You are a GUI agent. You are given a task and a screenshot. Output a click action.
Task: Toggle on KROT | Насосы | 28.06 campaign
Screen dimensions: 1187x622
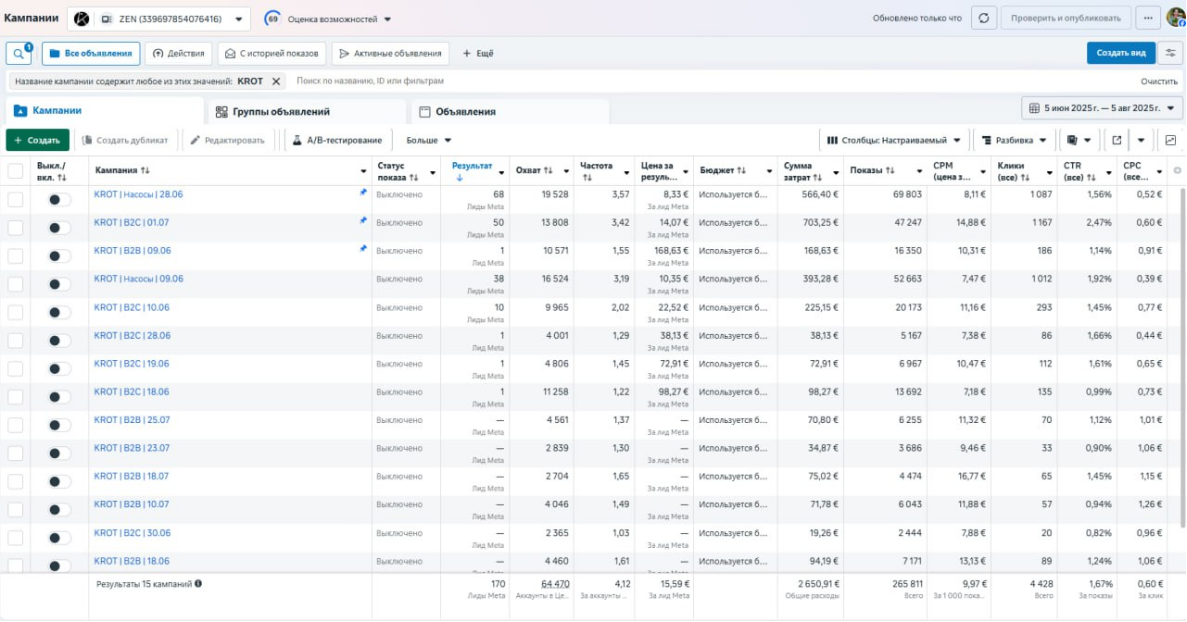coord(59,200)
